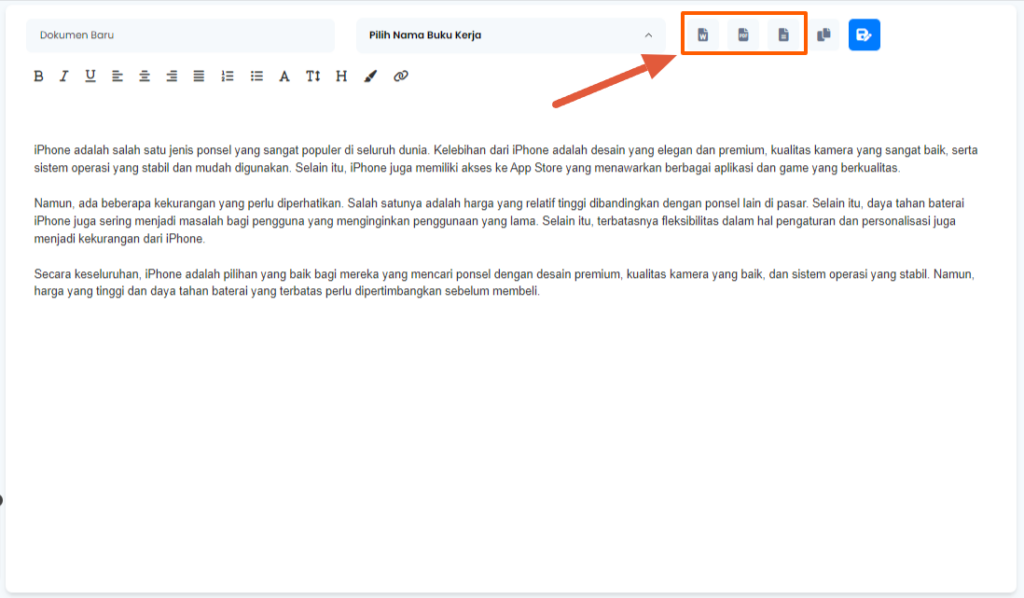
Task: Click the paragraph beginning 'Namun, ada beberapa kekurangan'
Action: point(499,221)
